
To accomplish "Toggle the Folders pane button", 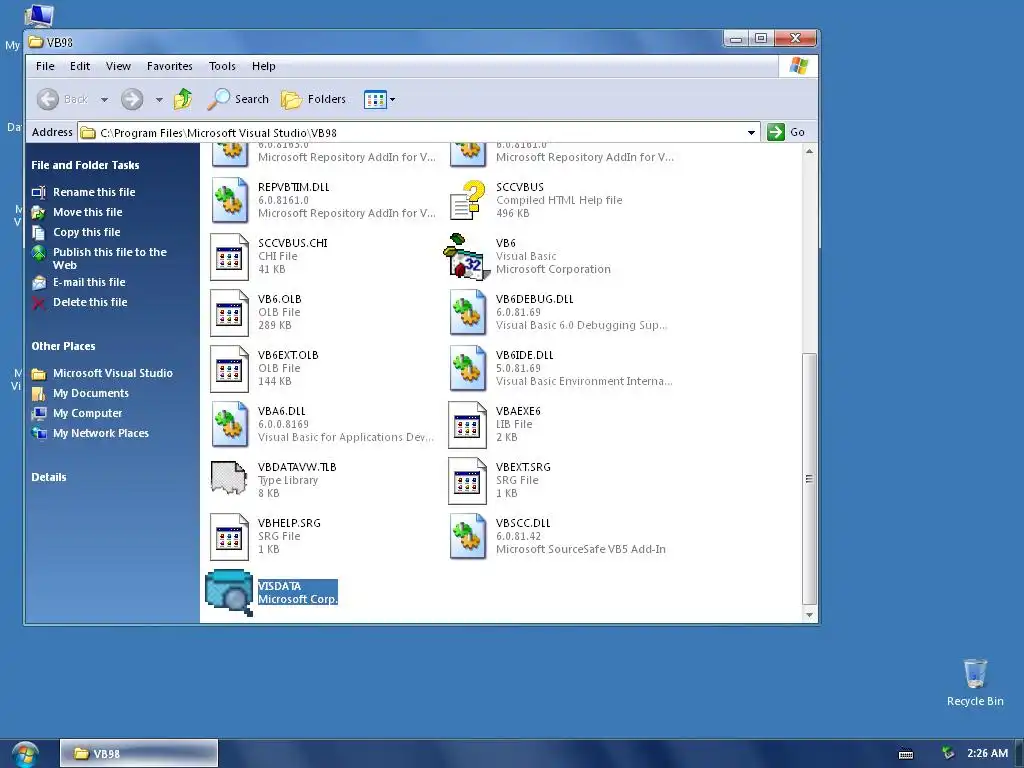I will pos(313,99).
